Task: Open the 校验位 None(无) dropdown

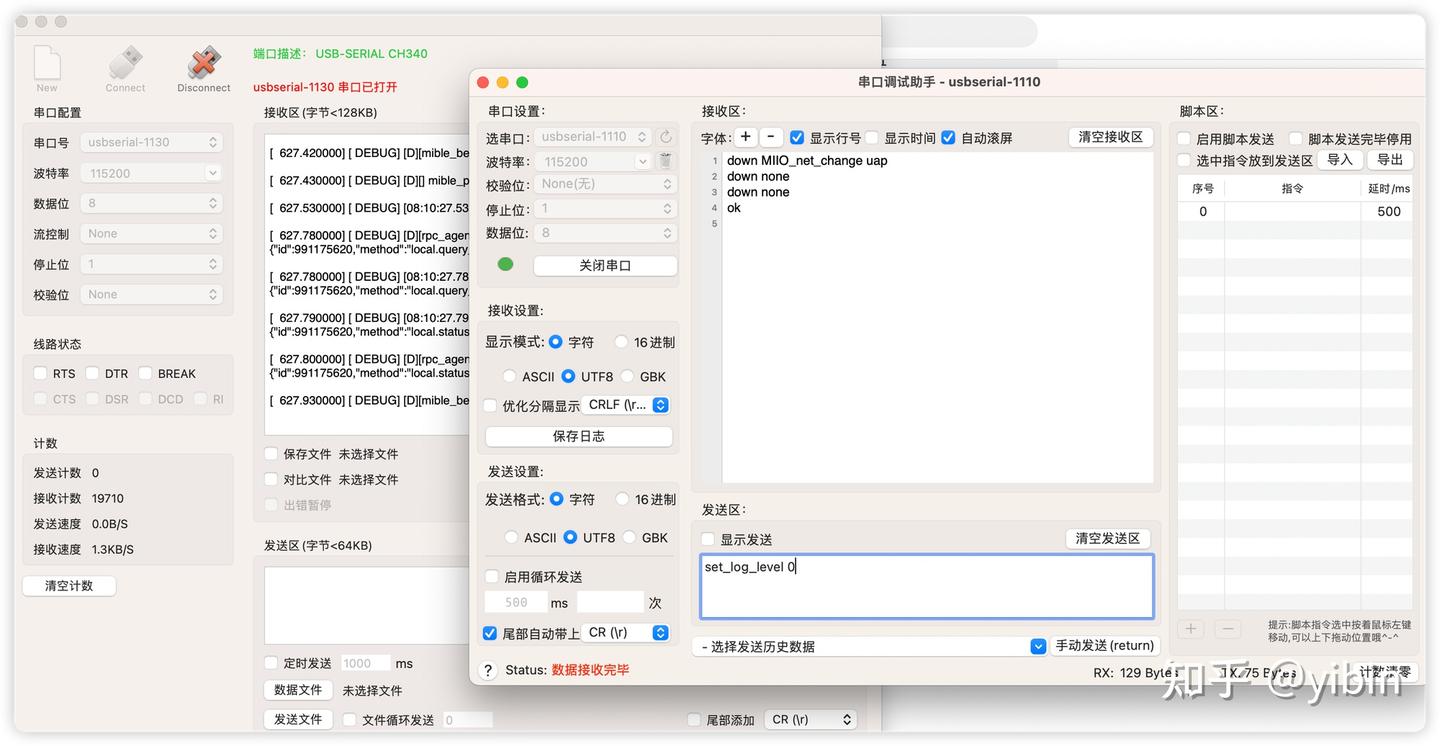Action: point(606,184)
